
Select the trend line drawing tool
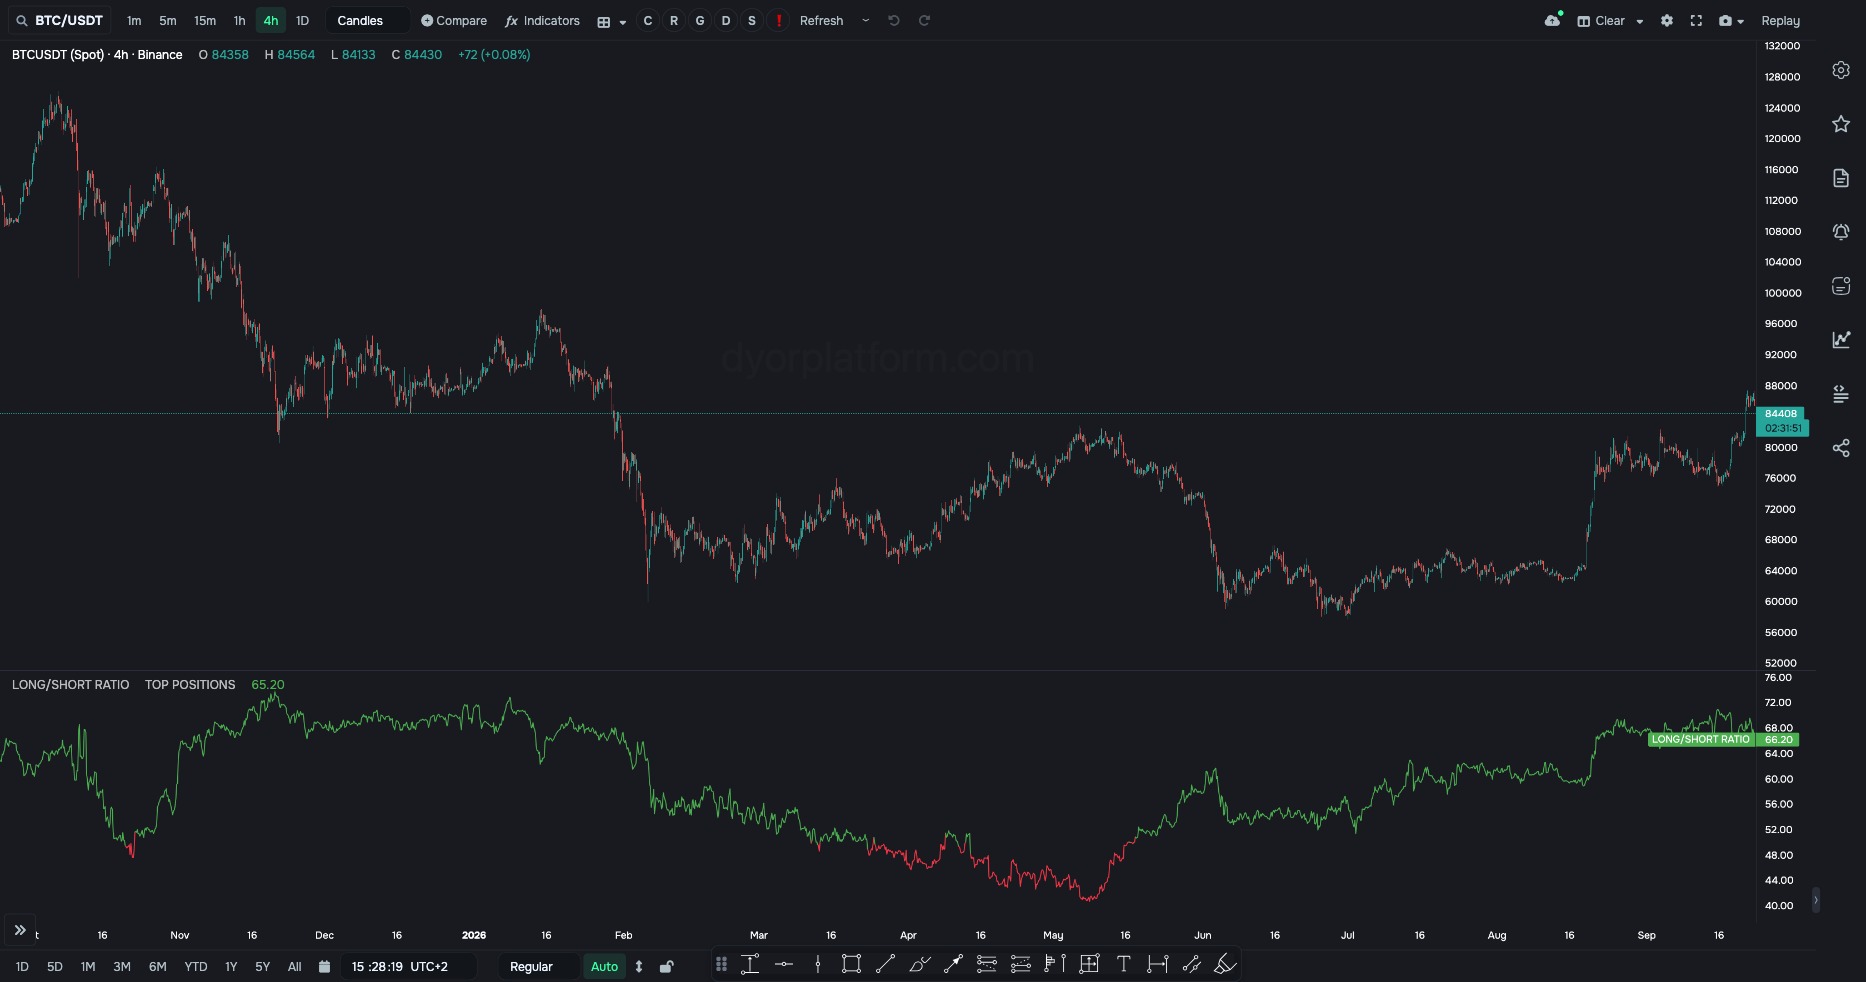coord(885,964)
